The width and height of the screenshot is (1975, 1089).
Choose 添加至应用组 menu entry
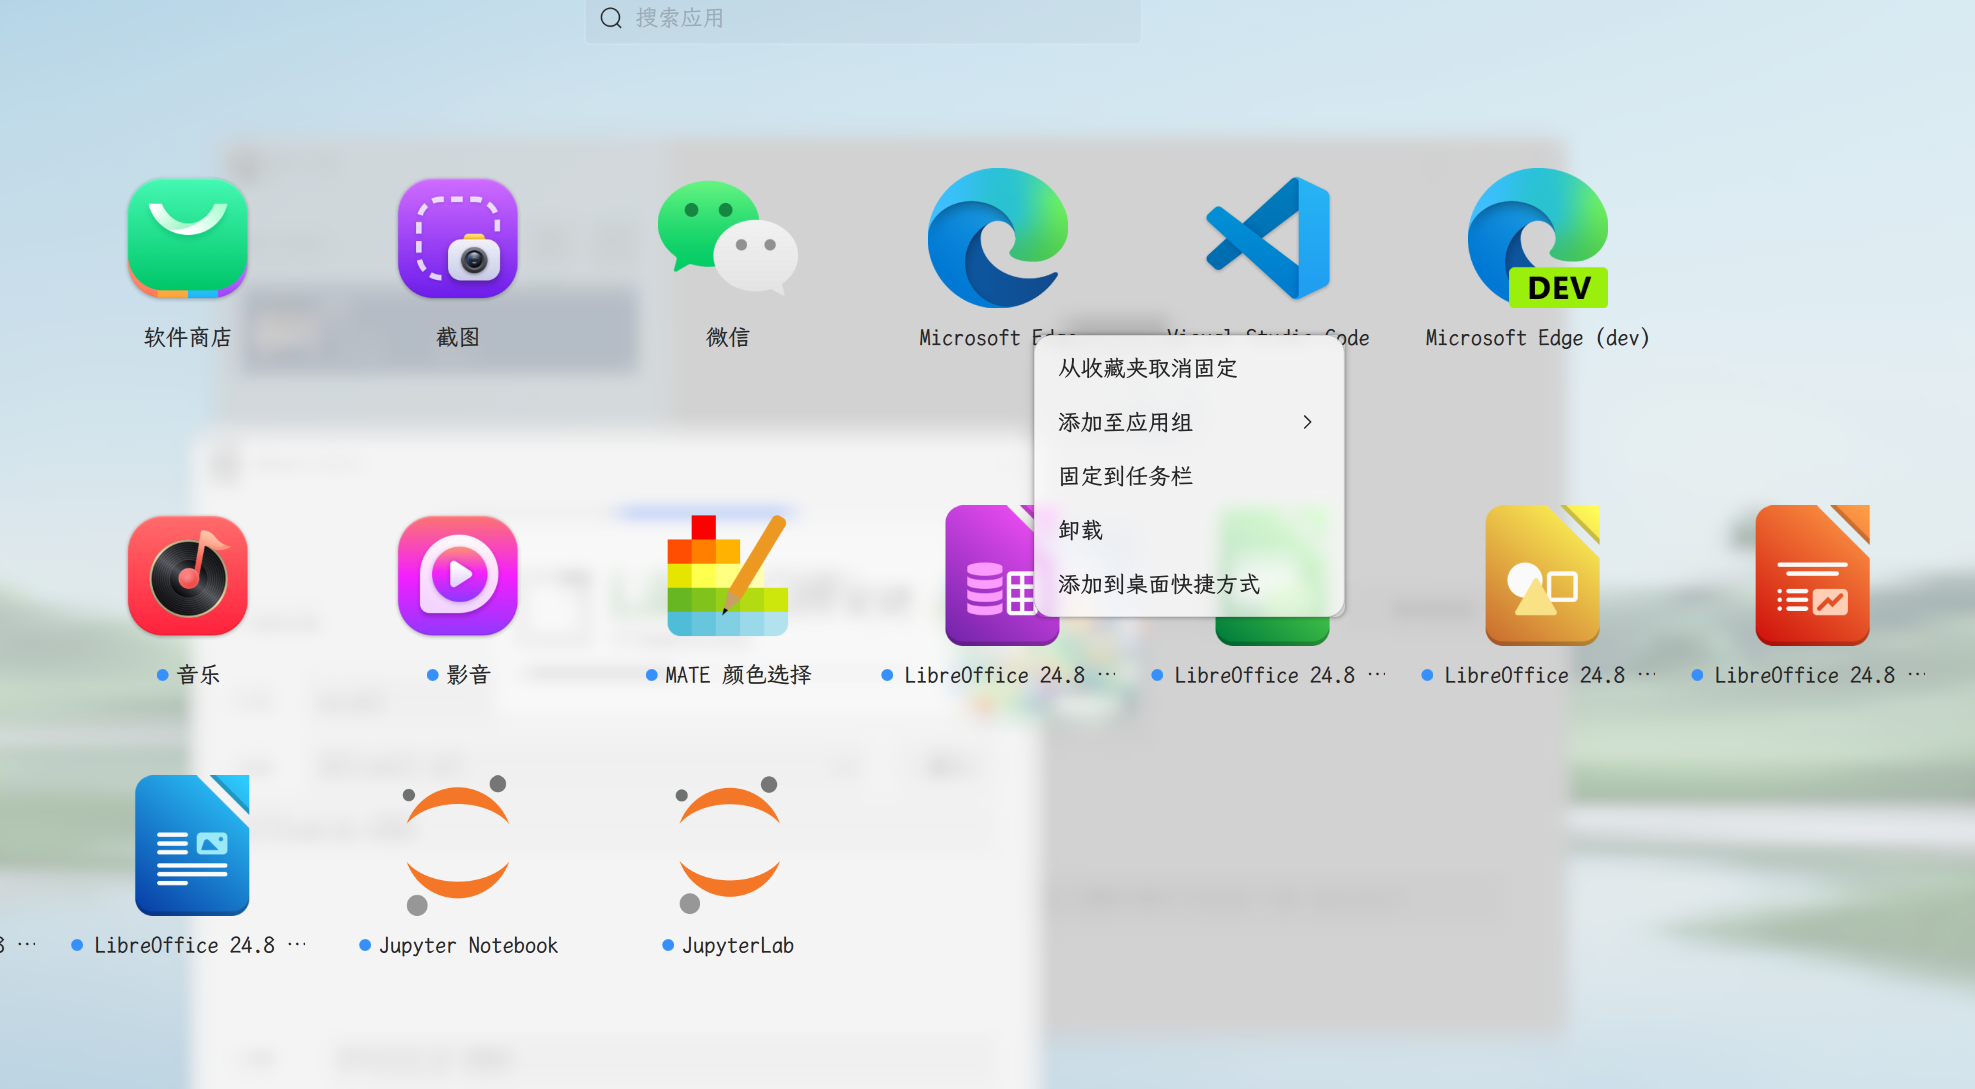[x=1189, y=422]
